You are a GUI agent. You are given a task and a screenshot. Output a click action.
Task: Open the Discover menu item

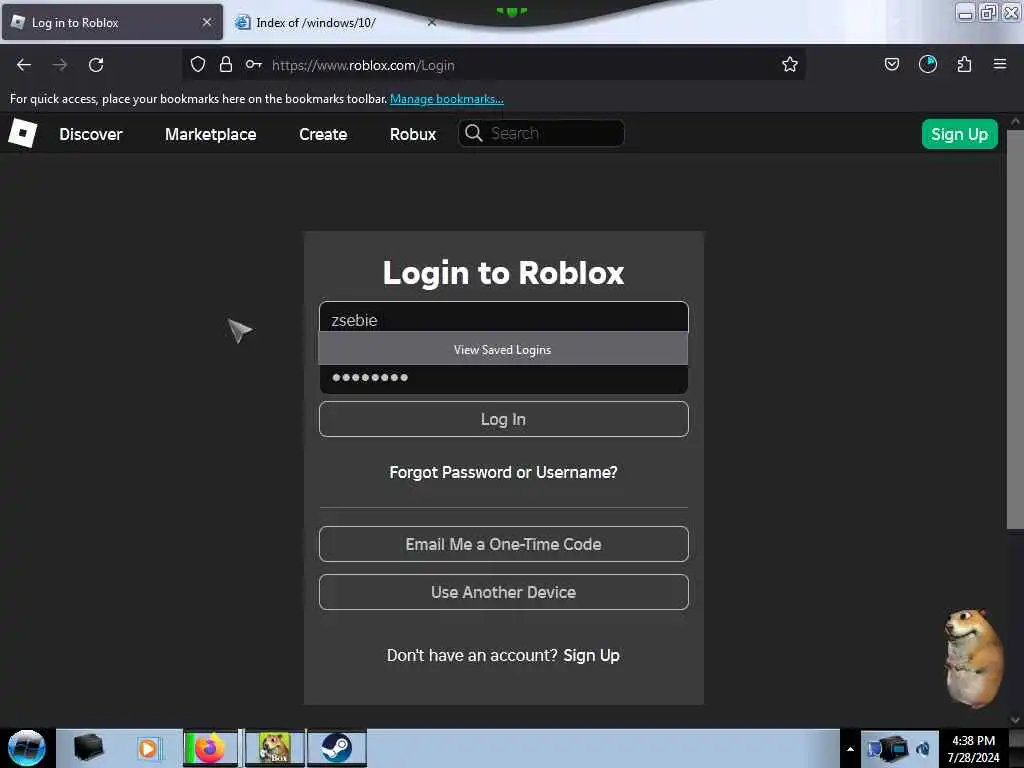[x=91, y=134]
